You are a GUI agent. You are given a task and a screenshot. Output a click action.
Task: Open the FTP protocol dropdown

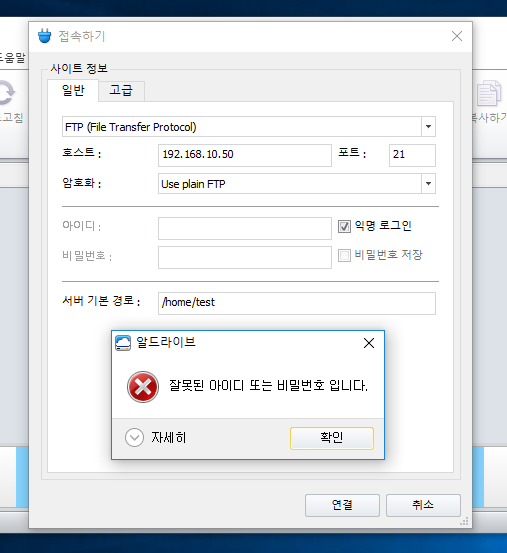pyautogui.click(x=428, y=127)
